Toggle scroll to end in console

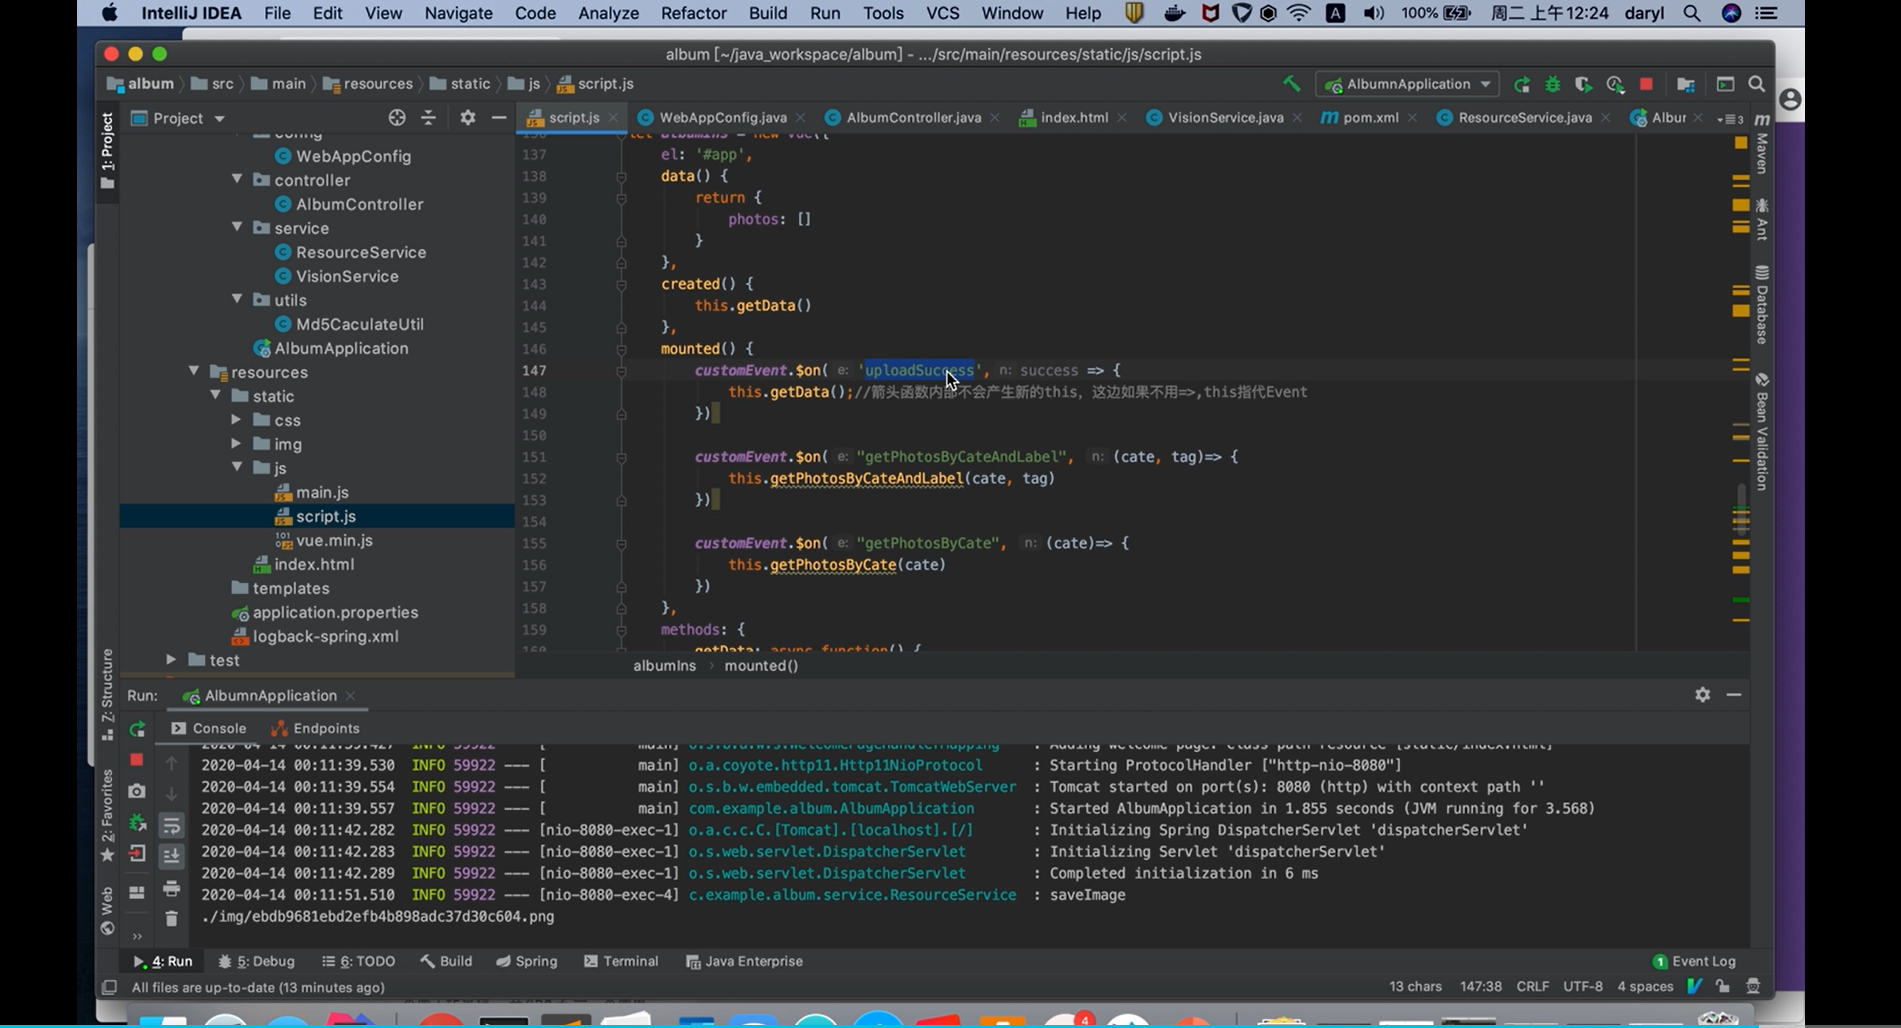(x=171, y=856)
